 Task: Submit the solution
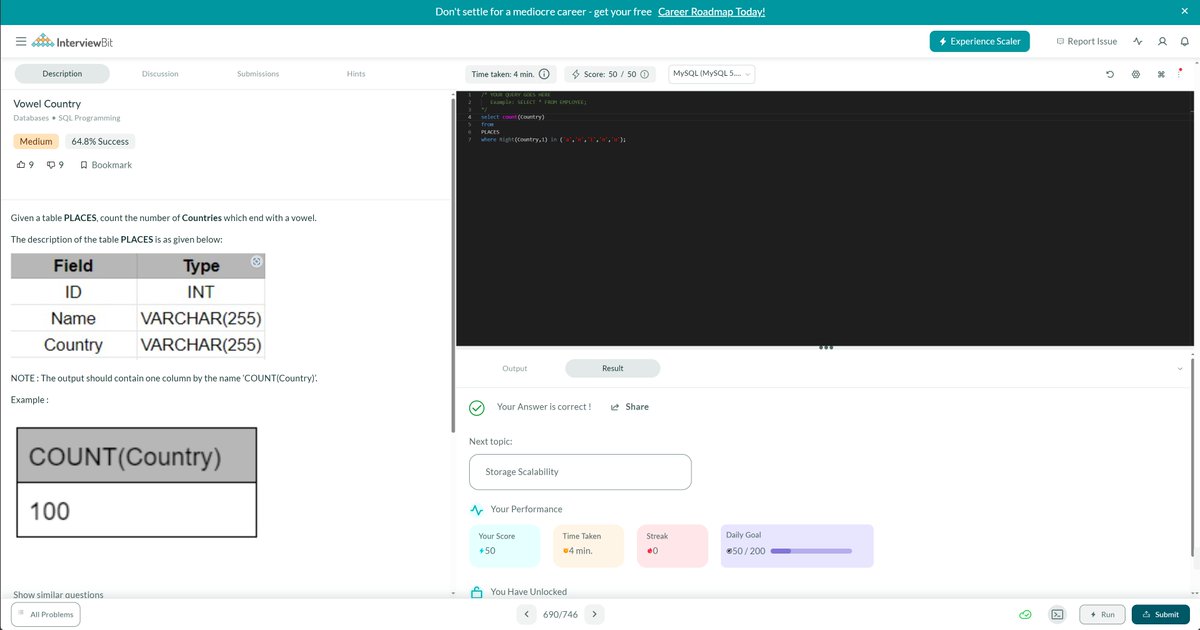(x=1161, y=614)
